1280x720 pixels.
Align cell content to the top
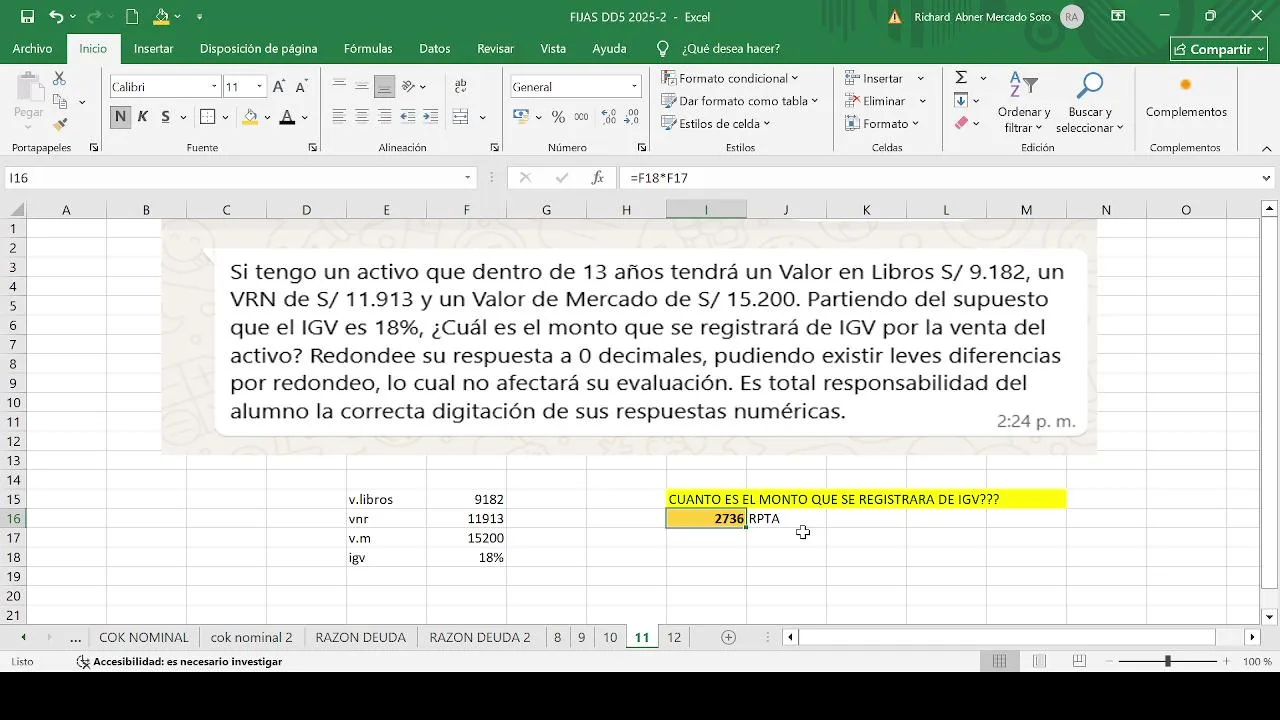click(339, 87)
